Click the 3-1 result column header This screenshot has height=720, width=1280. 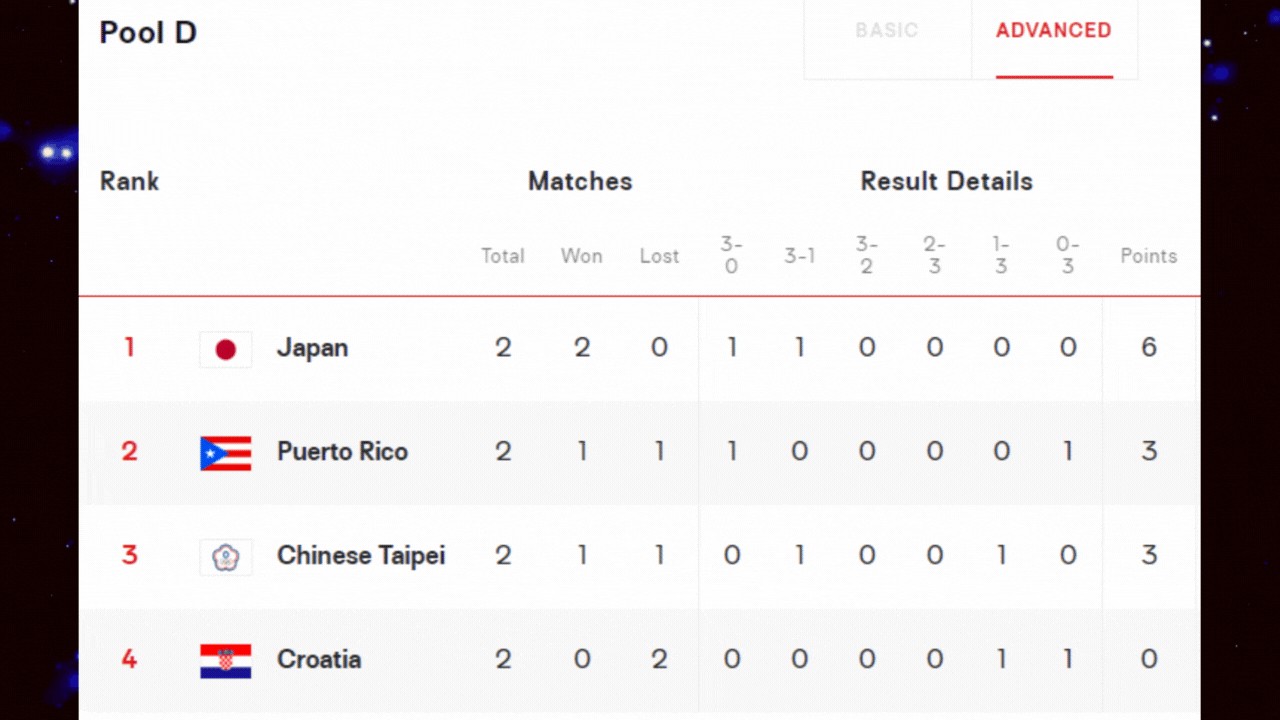point(800,256)
